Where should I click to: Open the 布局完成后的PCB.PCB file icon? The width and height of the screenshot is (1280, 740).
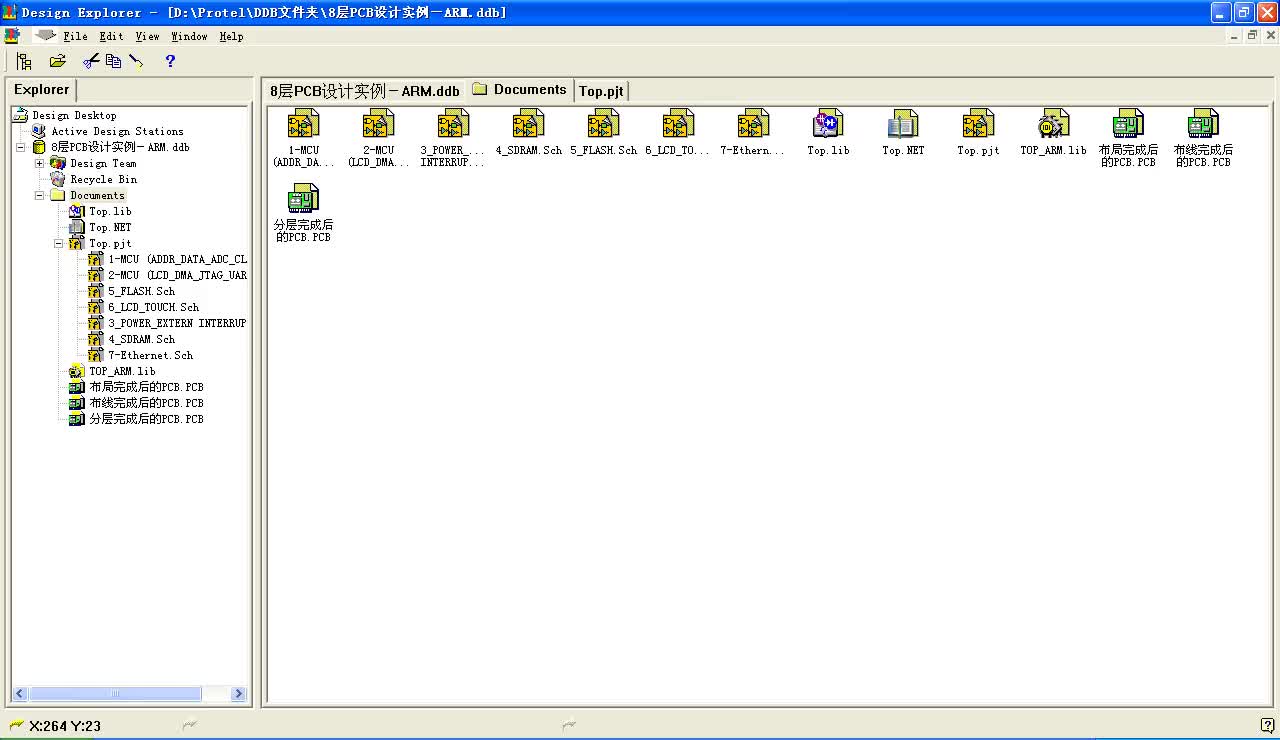pyautogui.click(x=1128, y=125)
